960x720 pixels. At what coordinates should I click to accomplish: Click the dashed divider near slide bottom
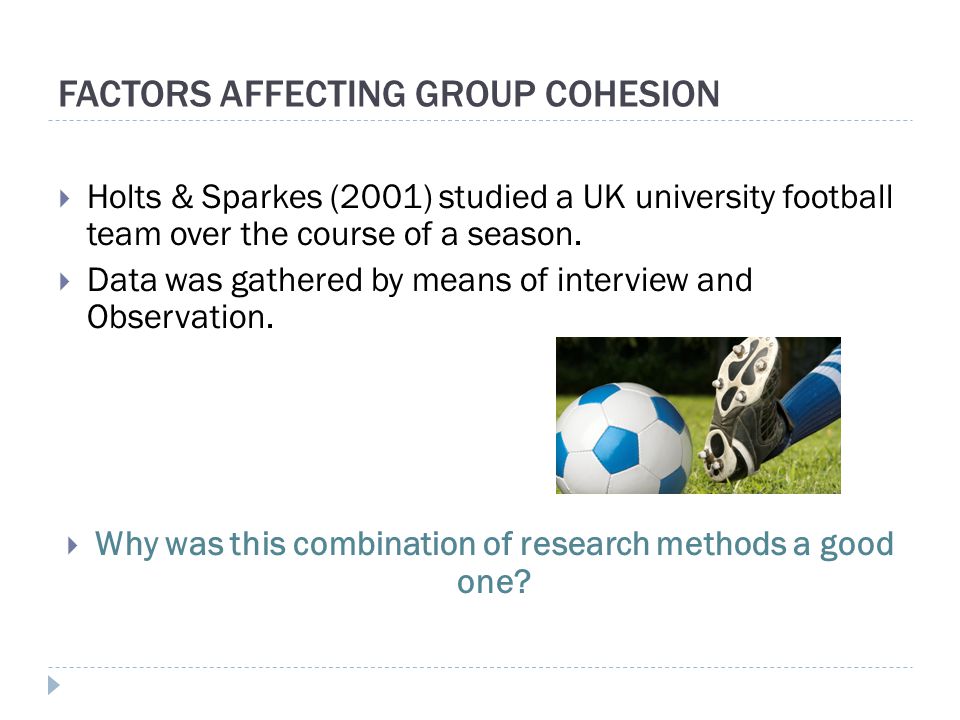pos(480,667)
